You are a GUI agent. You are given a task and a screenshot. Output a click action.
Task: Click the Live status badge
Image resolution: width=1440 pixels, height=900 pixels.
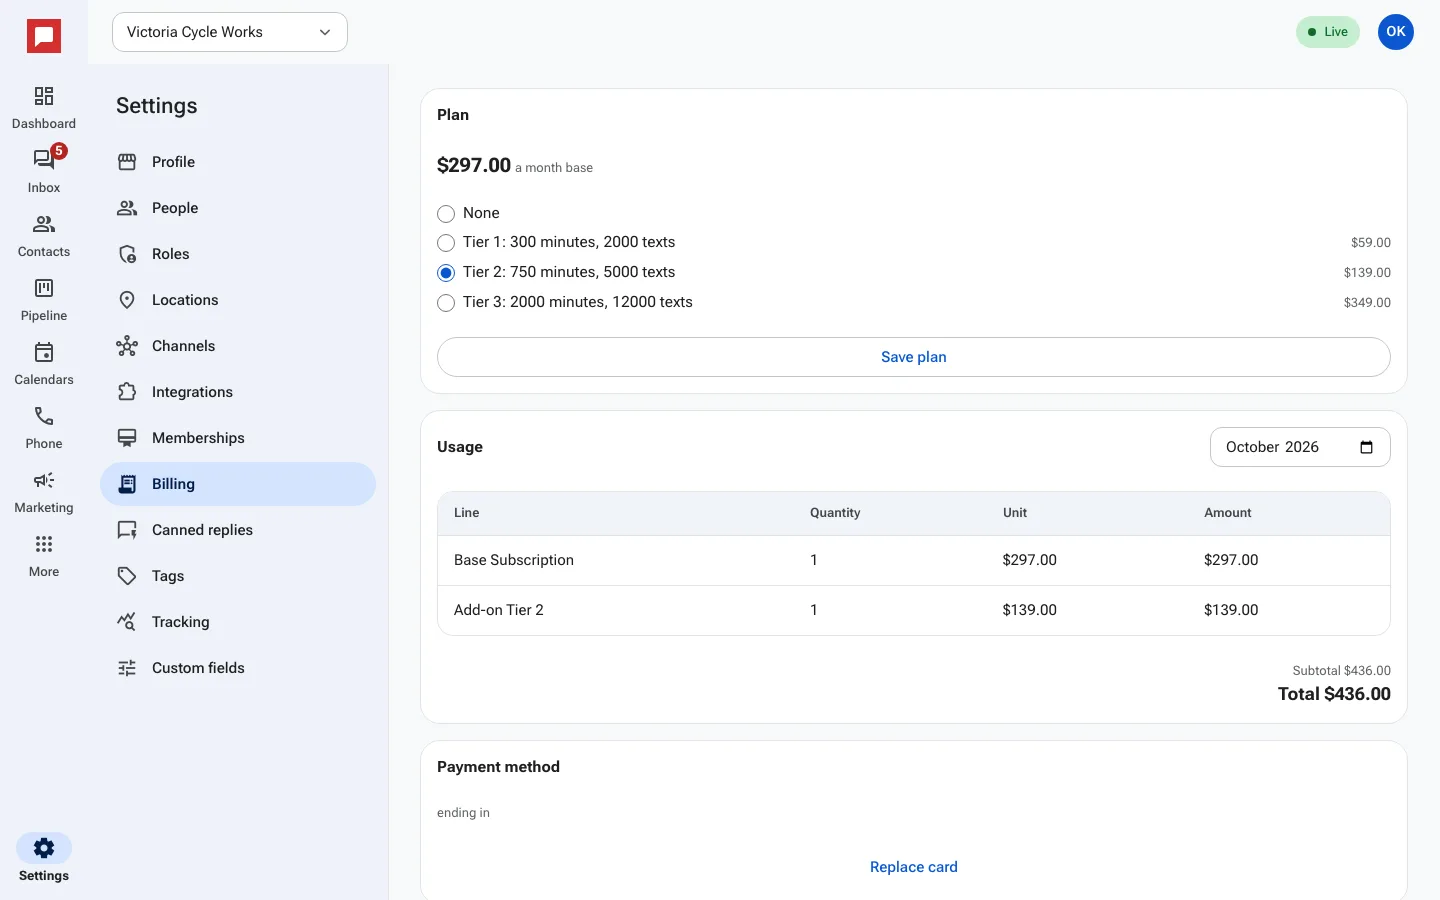pos(1328,32)
